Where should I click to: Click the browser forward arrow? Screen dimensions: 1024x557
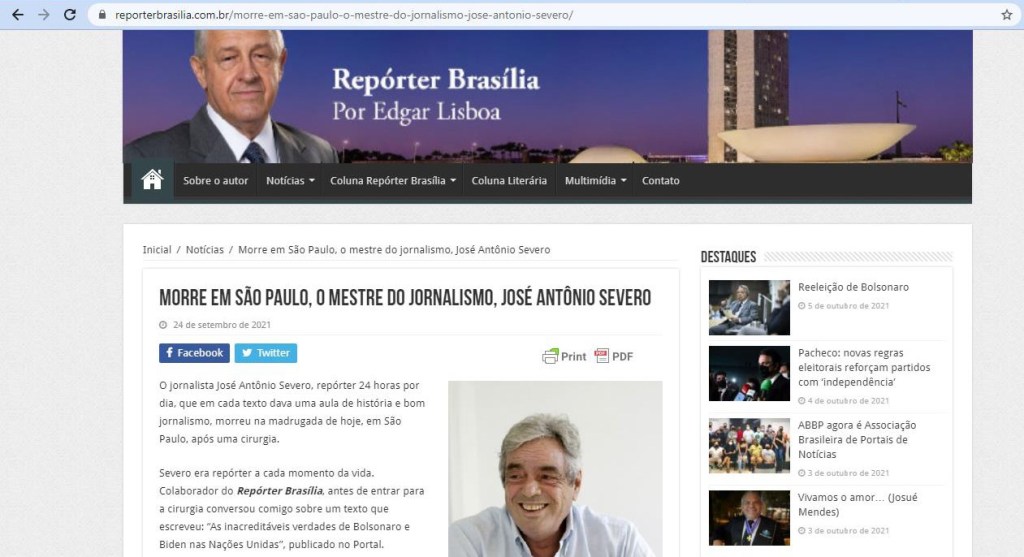(43, 15)
